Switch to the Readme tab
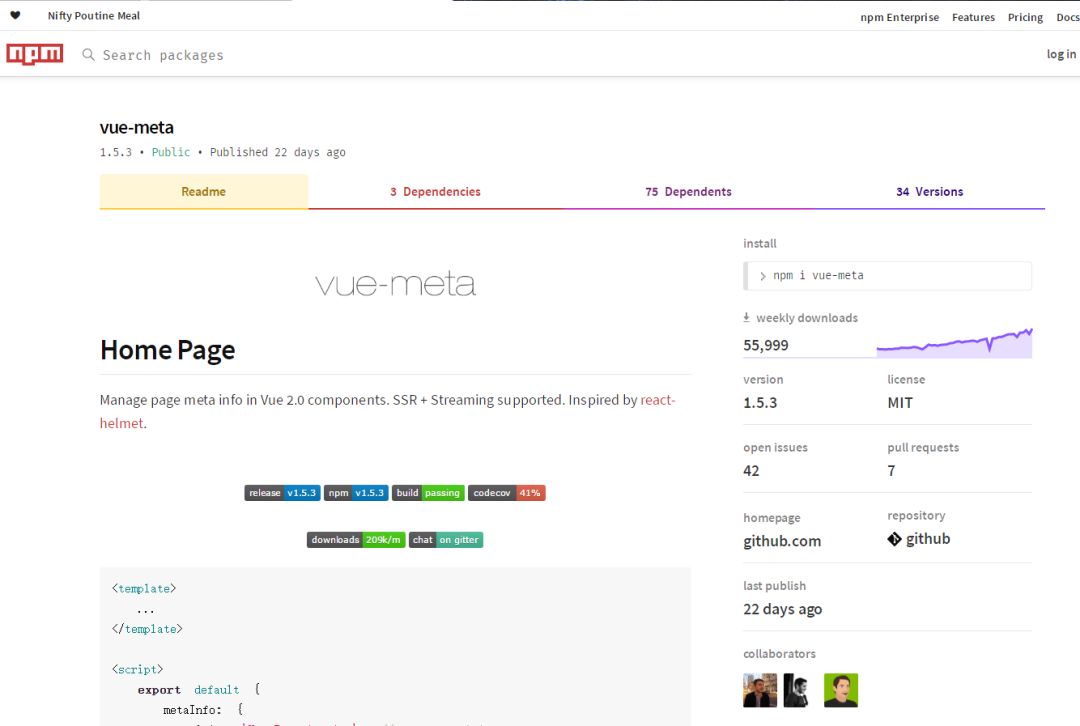 [x=204, y=191]
